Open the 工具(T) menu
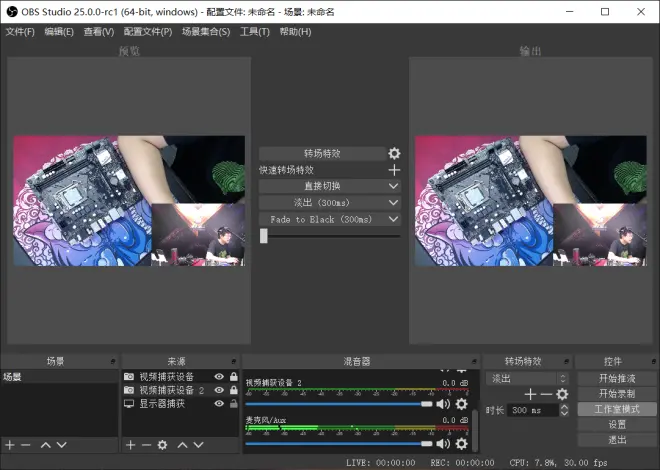 pyautogui.click(x=255, y=32)
